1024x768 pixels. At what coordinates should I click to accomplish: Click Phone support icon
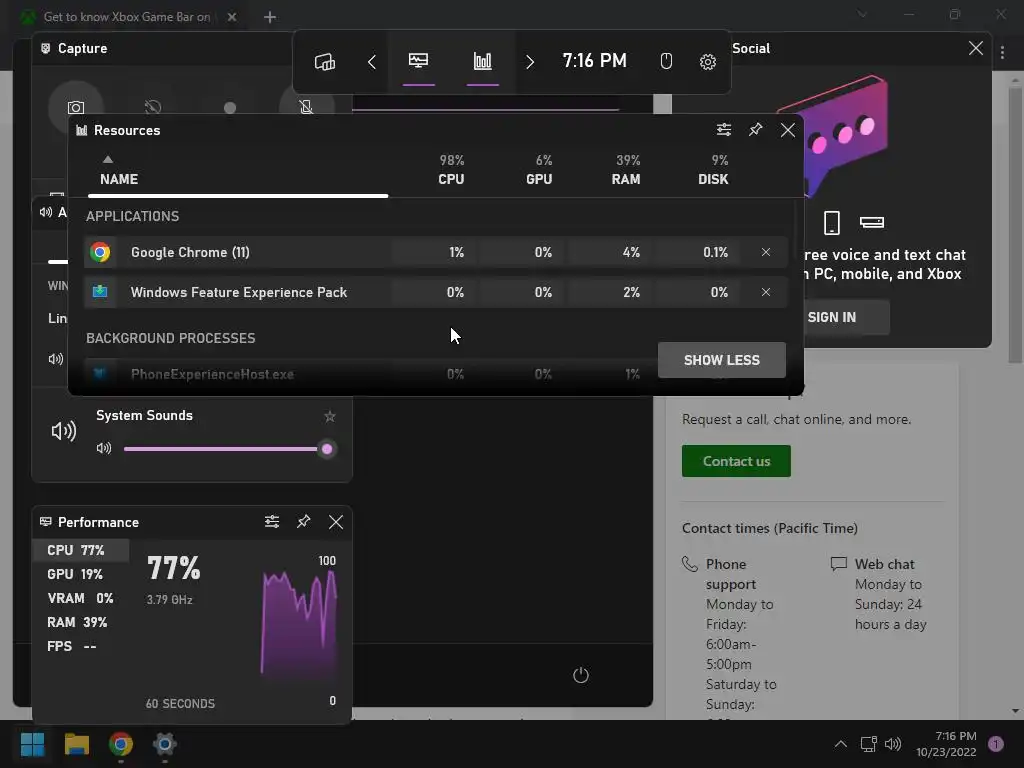tap(690, 564)
